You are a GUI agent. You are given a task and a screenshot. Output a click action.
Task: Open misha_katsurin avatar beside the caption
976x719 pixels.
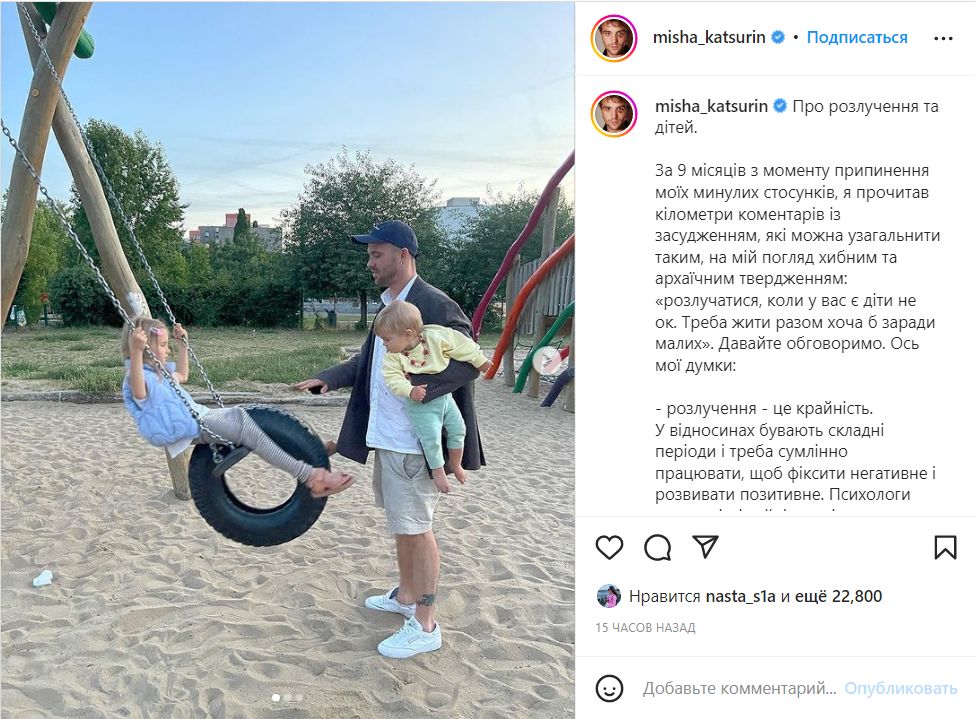[614, 114]
